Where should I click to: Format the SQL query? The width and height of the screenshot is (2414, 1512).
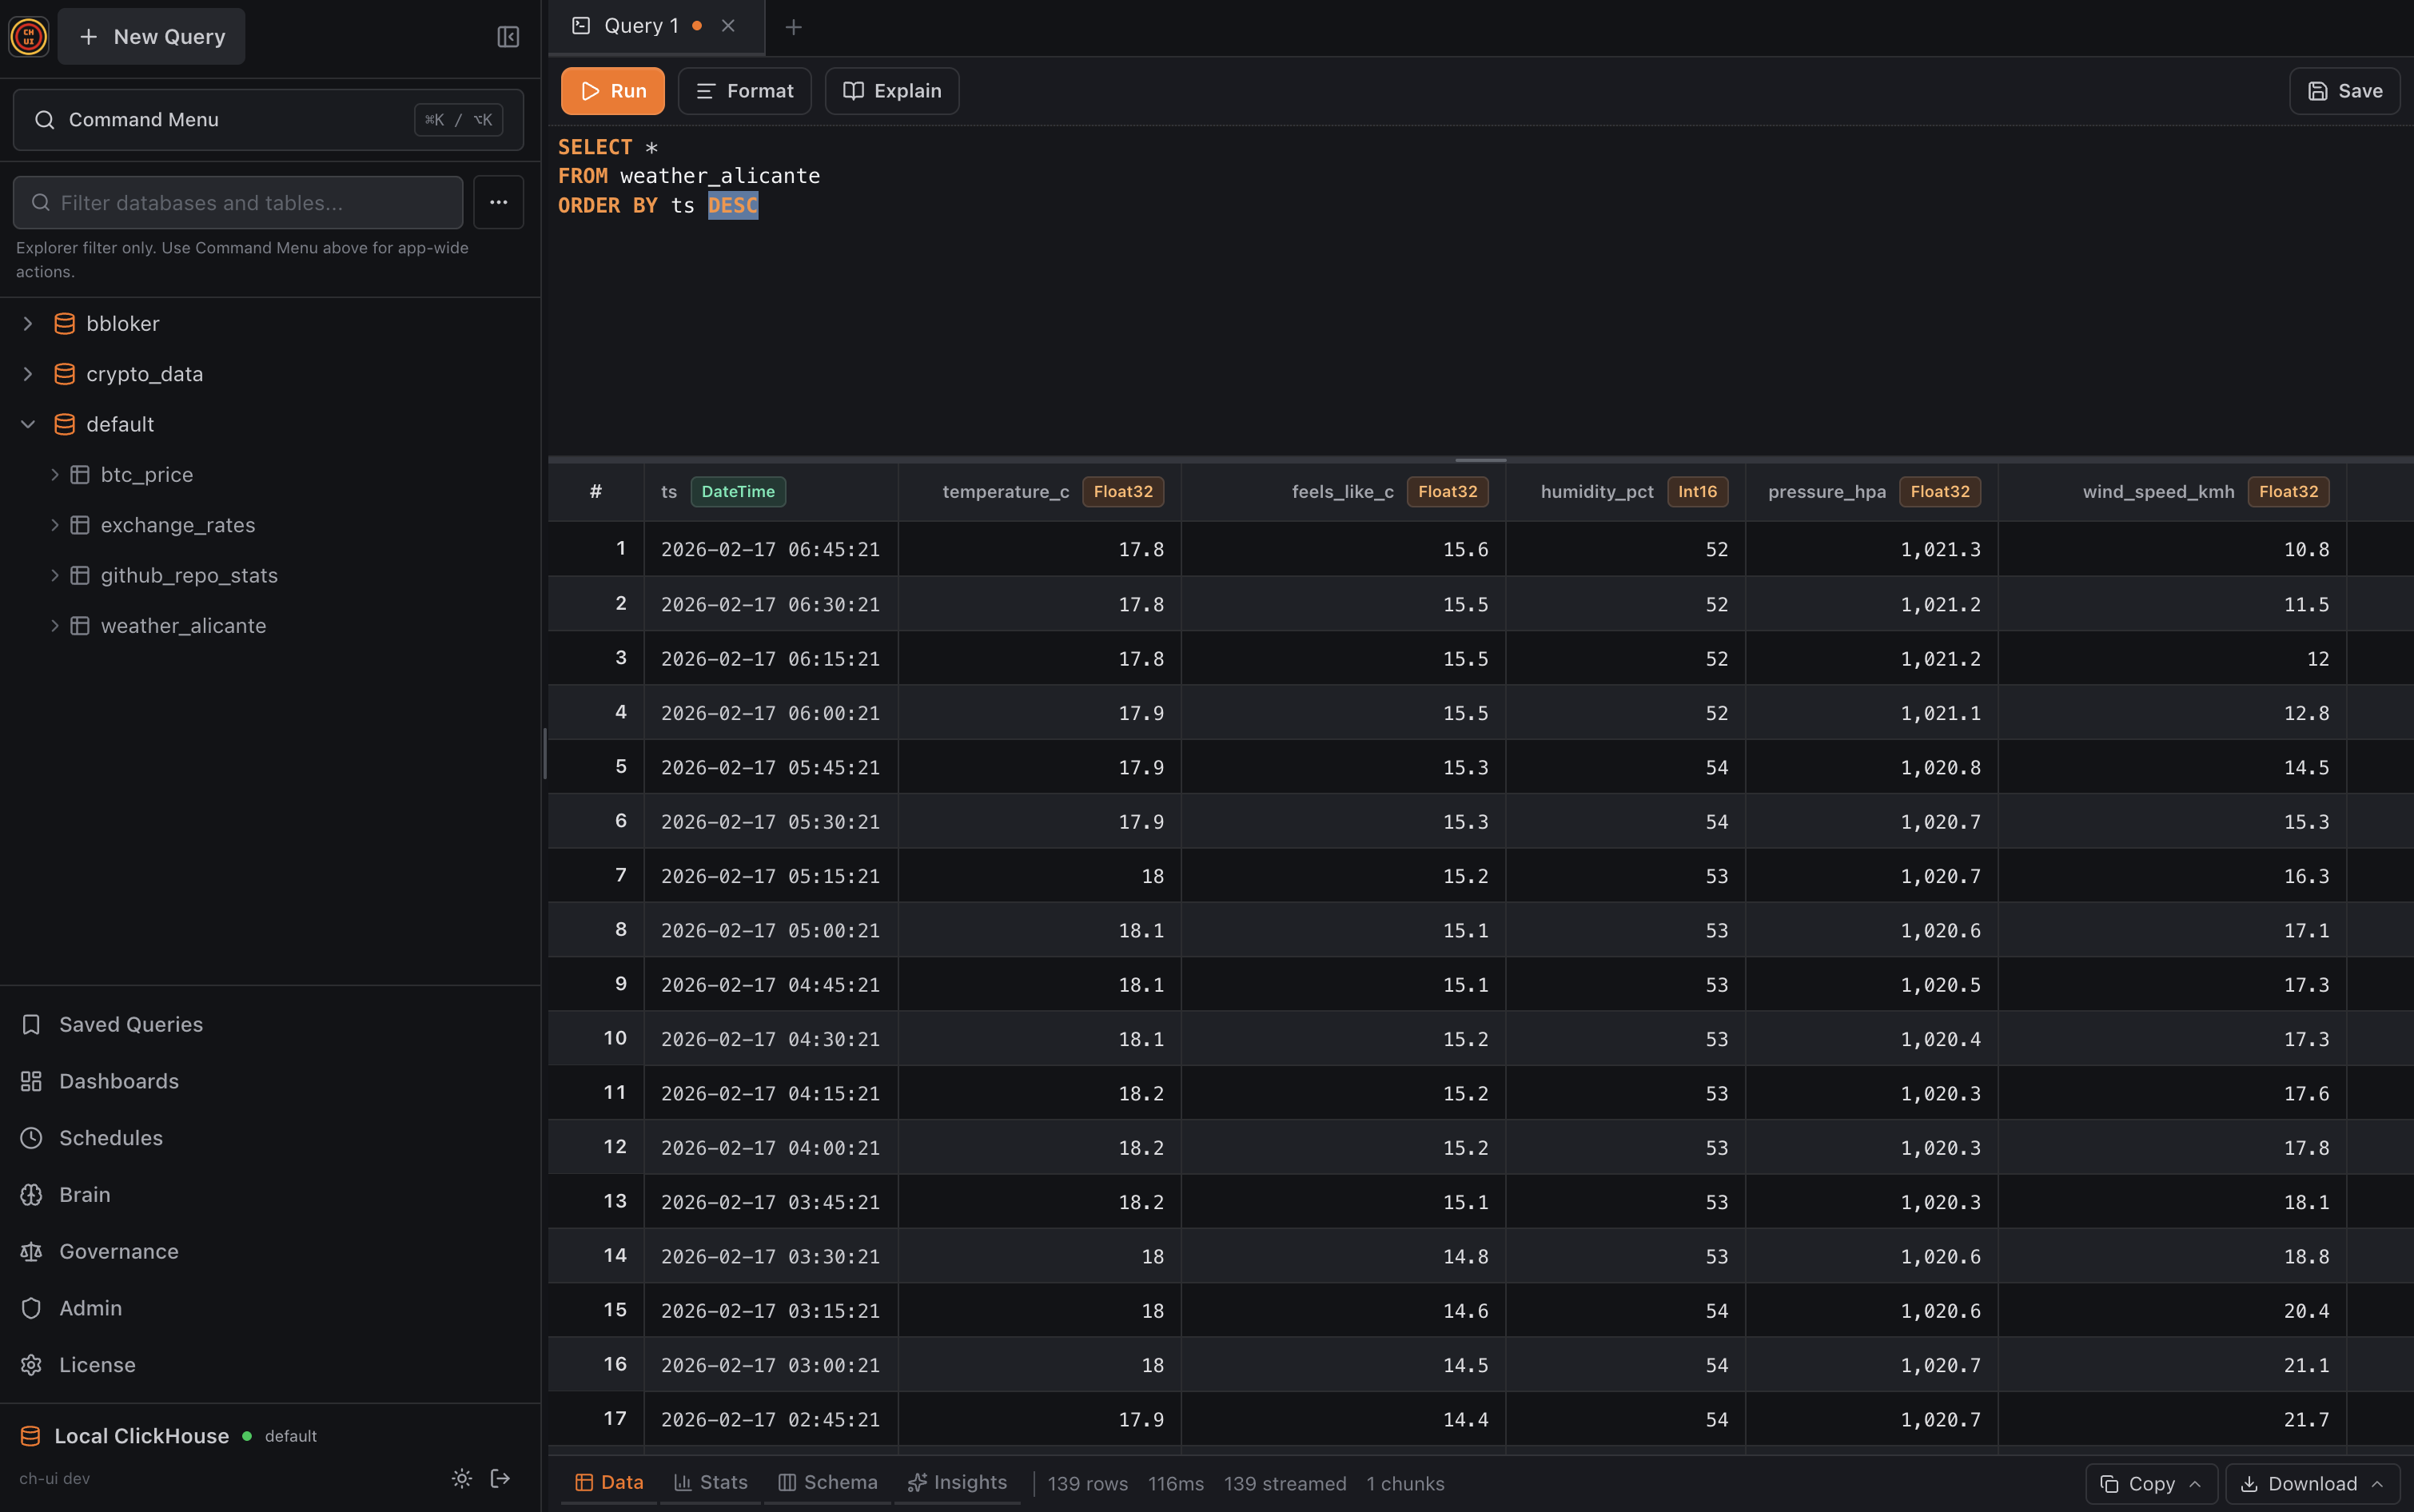pos(743,90)
